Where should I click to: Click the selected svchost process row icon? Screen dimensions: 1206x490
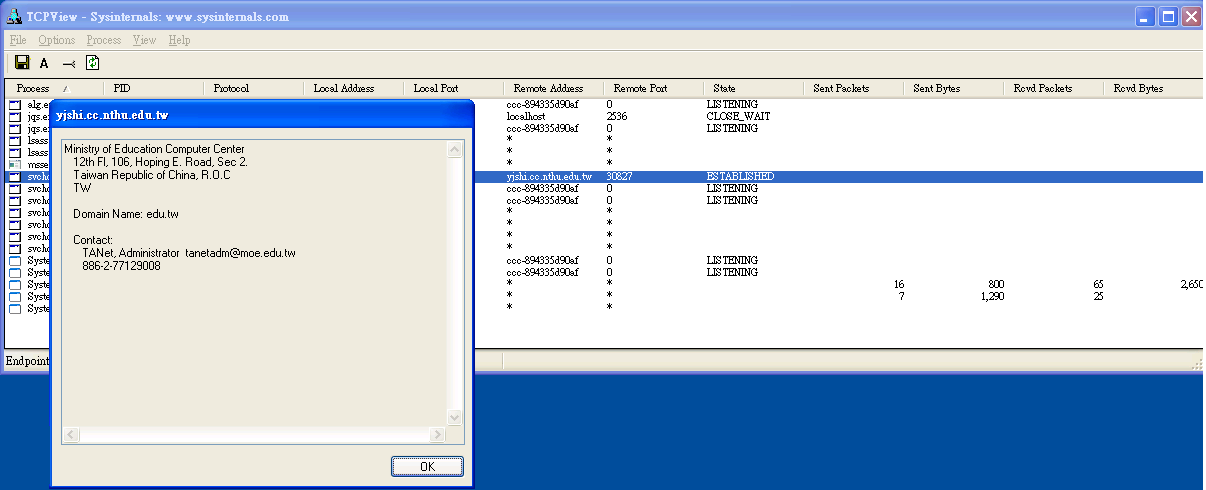[x=15, y=177]
